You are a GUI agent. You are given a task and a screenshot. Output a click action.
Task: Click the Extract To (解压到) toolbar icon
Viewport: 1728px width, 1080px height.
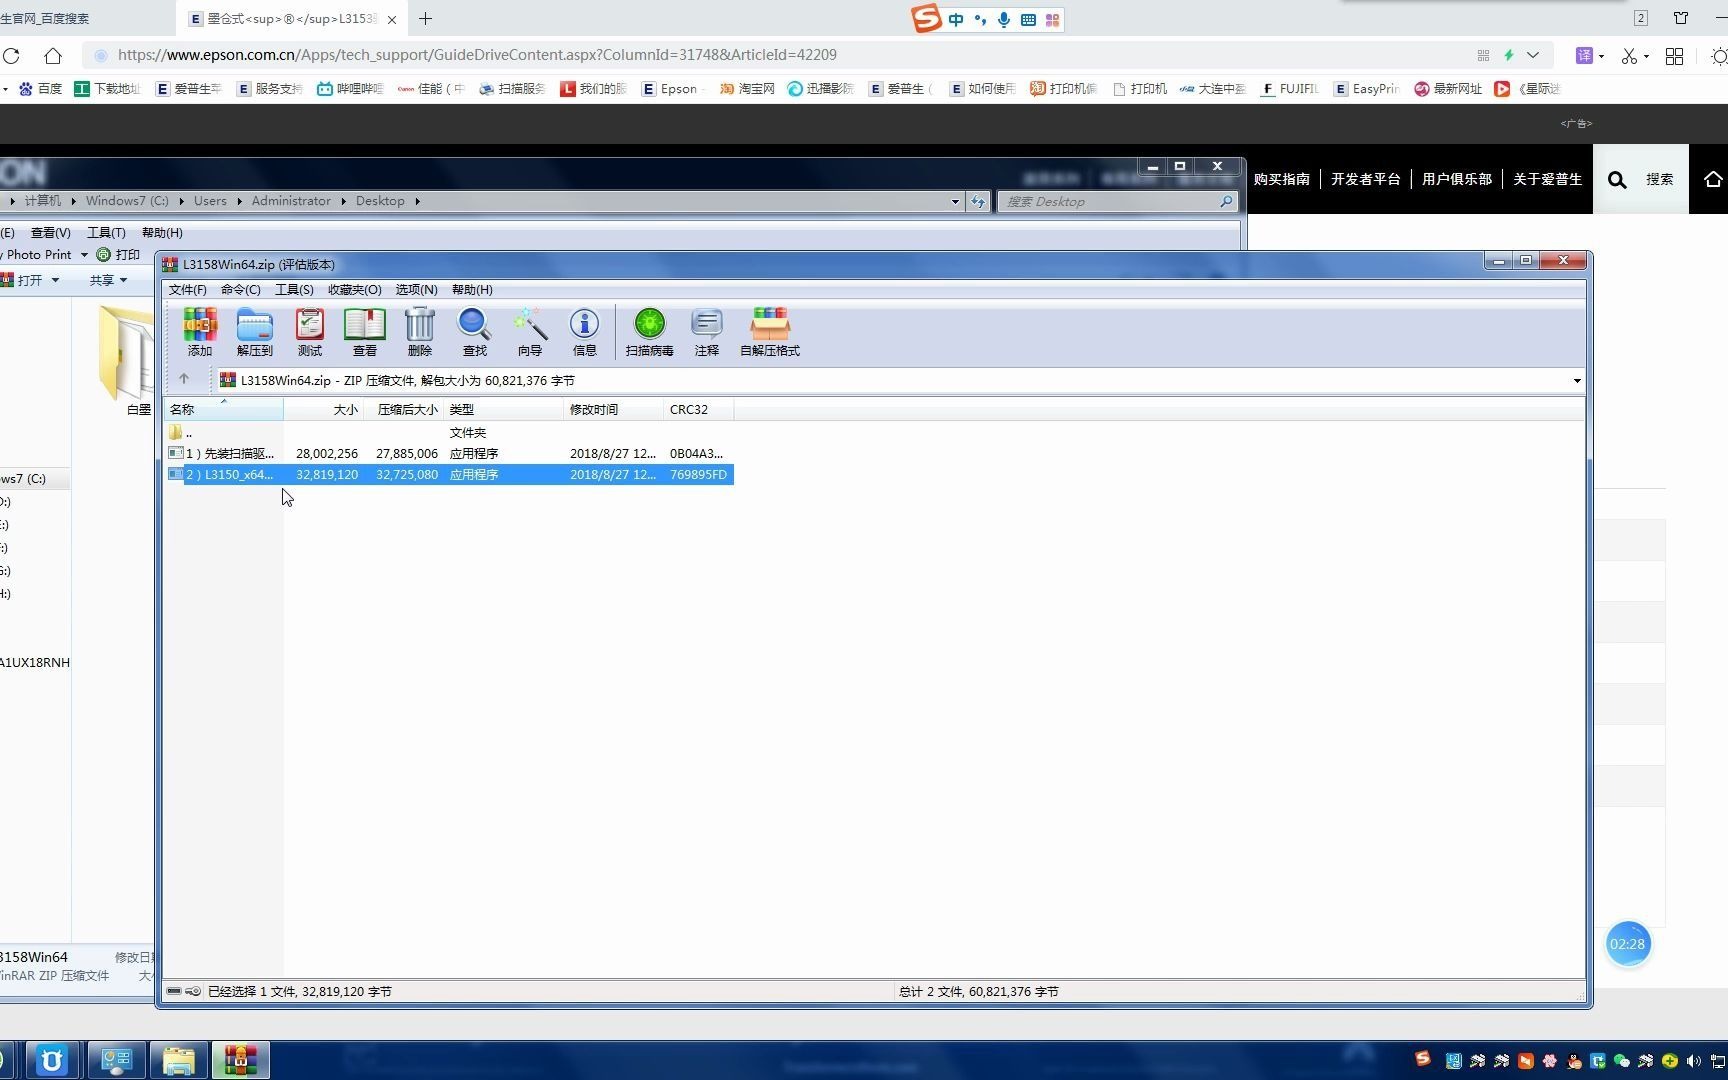click(x=255, y=332)
